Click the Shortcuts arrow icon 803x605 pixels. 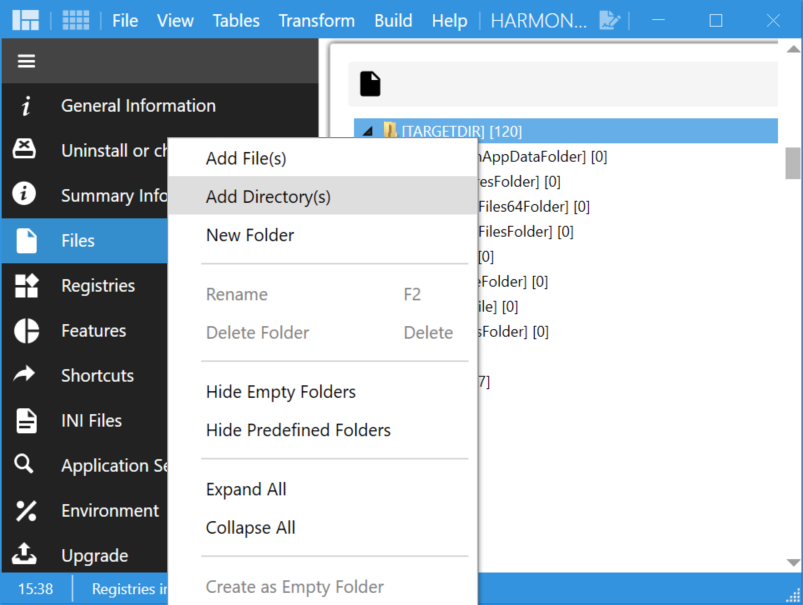point(24,375)
